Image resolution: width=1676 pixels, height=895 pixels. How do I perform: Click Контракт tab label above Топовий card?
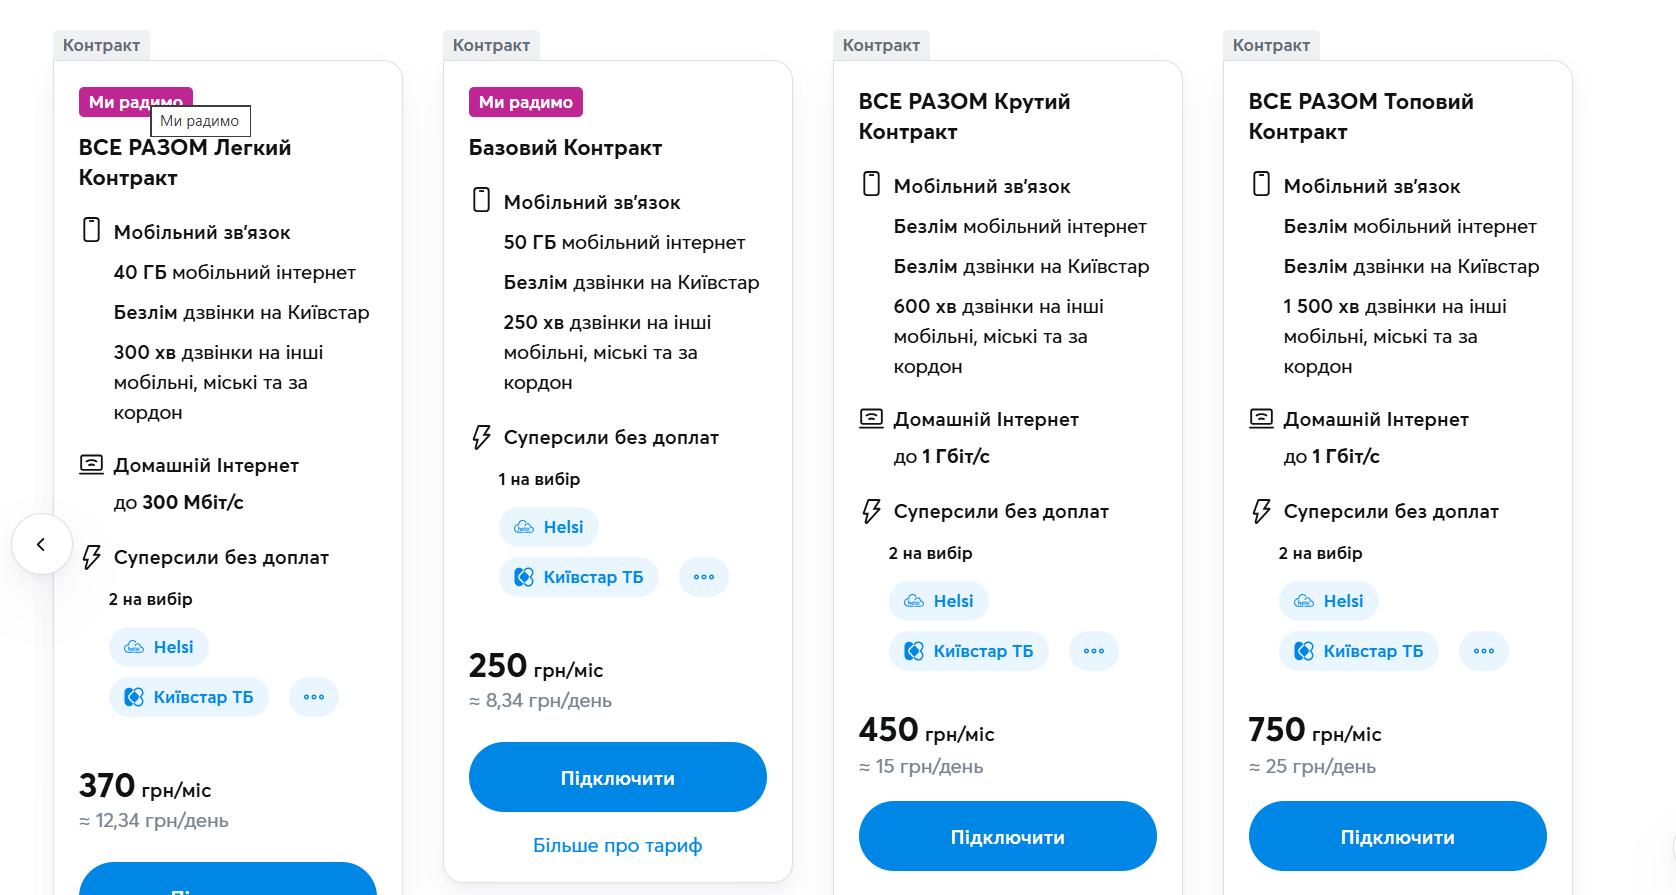pyautogui.click(x=1271, y=45)
